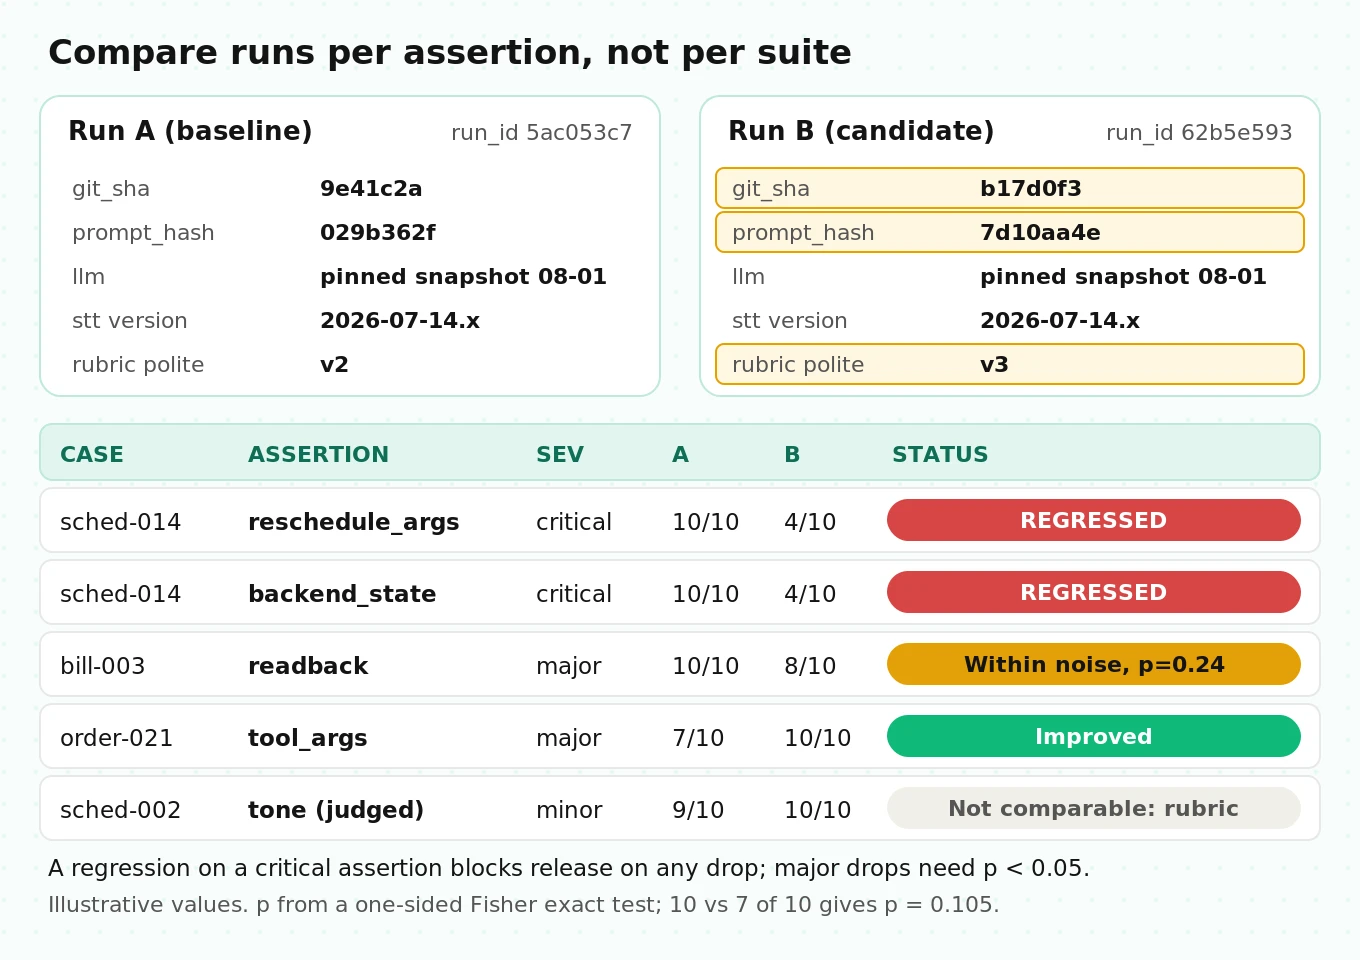Click the CASE column header

click(x=92, y=455)
